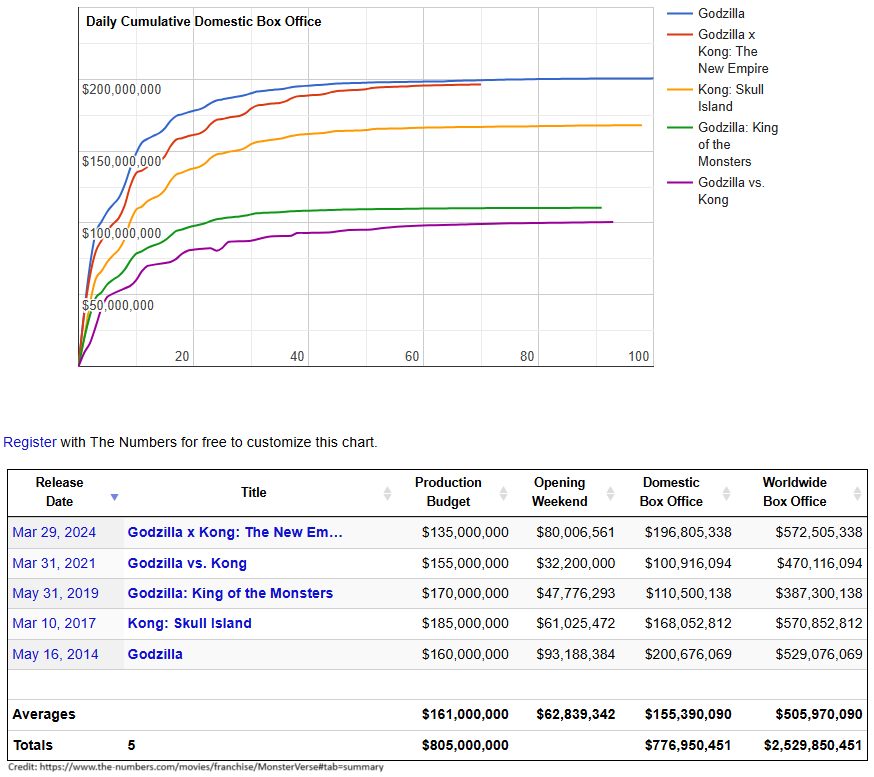
Task: Click the Daily Cumulative Domestic Box Office title
Action: tap(204, 21)
